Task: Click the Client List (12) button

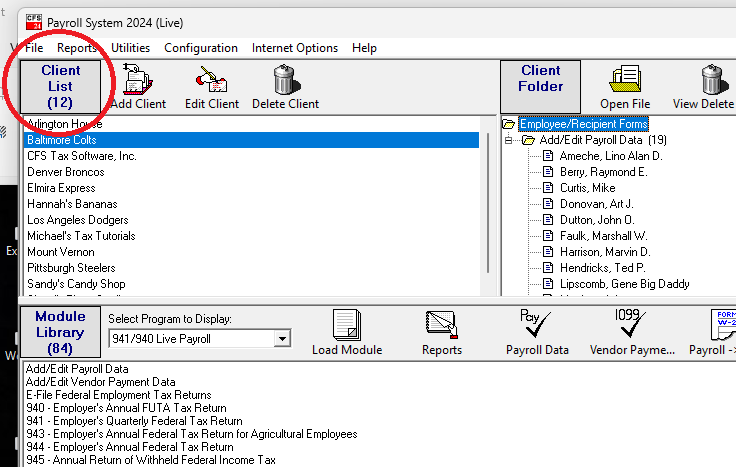Action: 61,86
